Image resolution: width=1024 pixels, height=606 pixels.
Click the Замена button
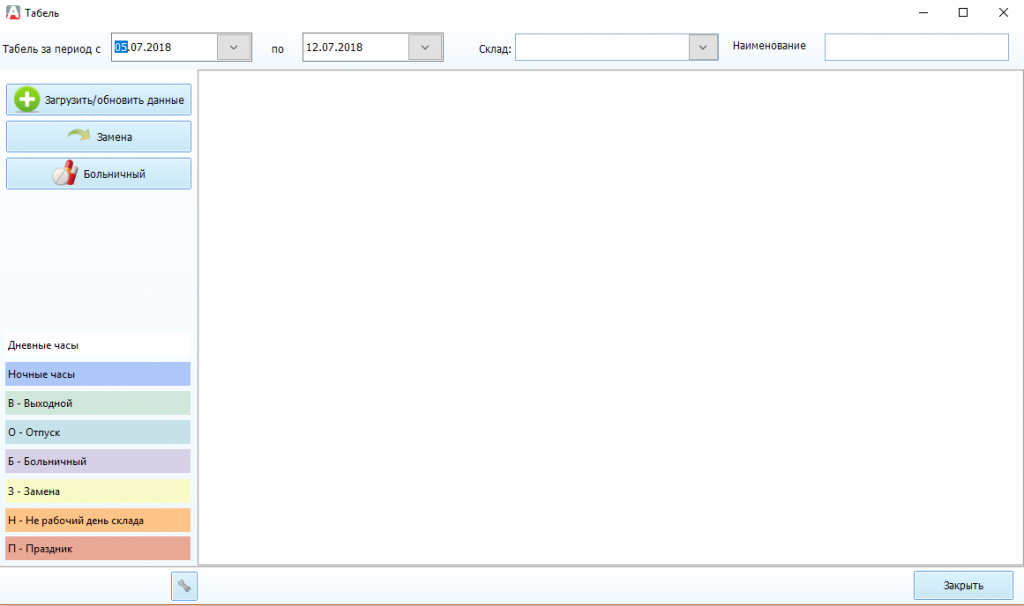pyautogui.click(x=99, y=136)
